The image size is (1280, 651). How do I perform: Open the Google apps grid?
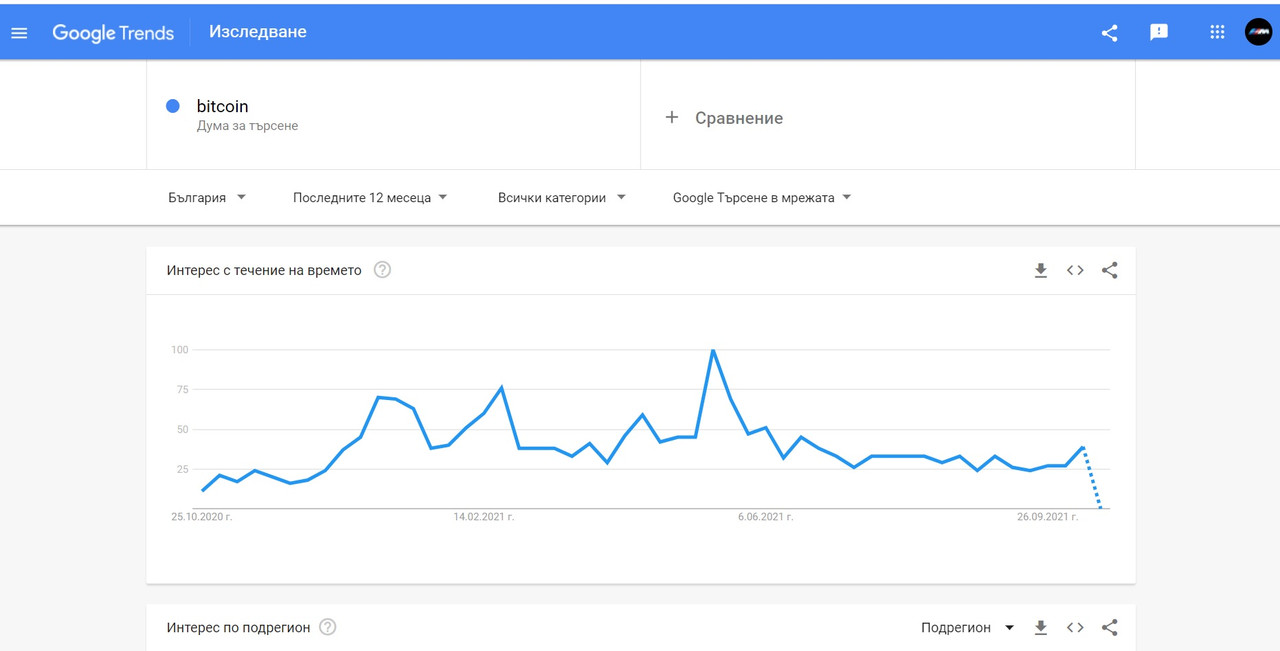coord(1217,32)
